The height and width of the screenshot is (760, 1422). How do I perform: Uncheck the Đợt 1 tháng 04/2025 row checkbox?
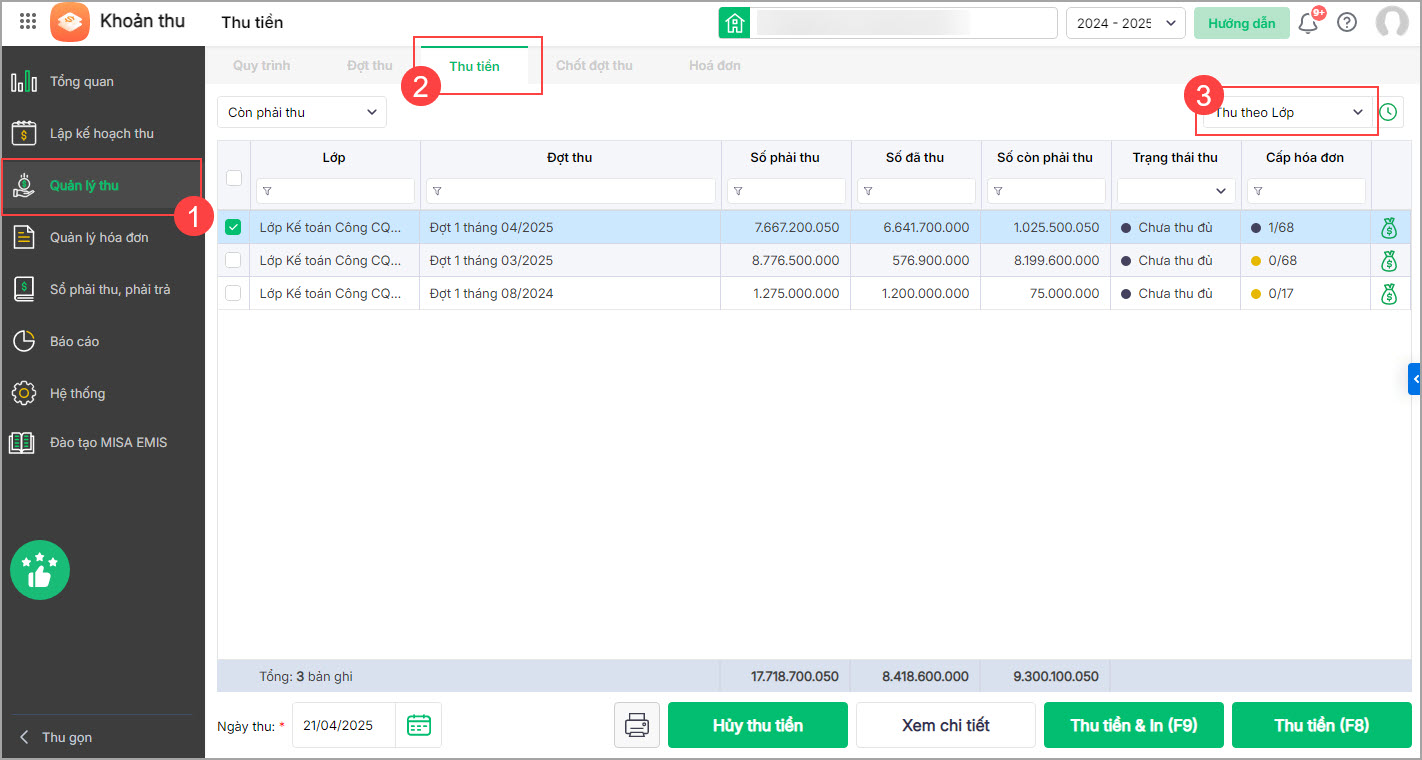click(x=233, y=227)
